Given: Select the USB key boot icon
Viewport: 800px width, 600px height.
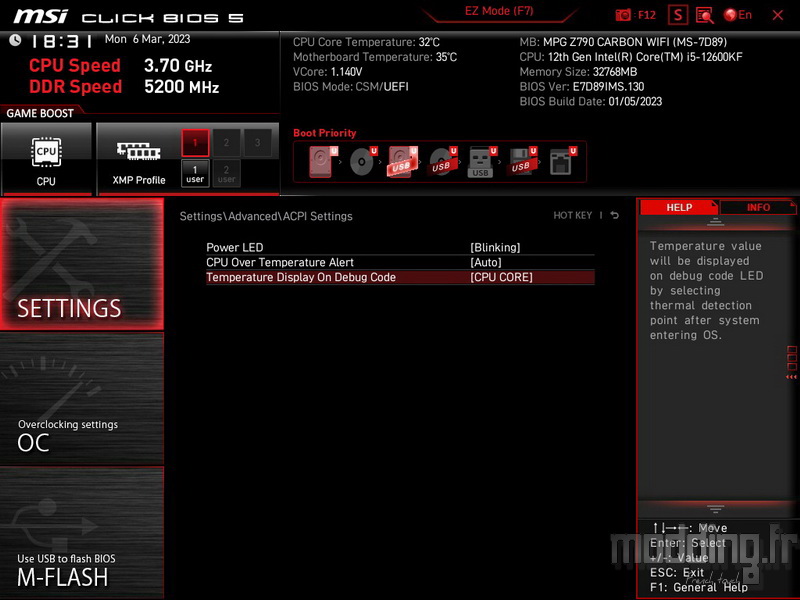Looking at the screenshot, I should point(482,162).
